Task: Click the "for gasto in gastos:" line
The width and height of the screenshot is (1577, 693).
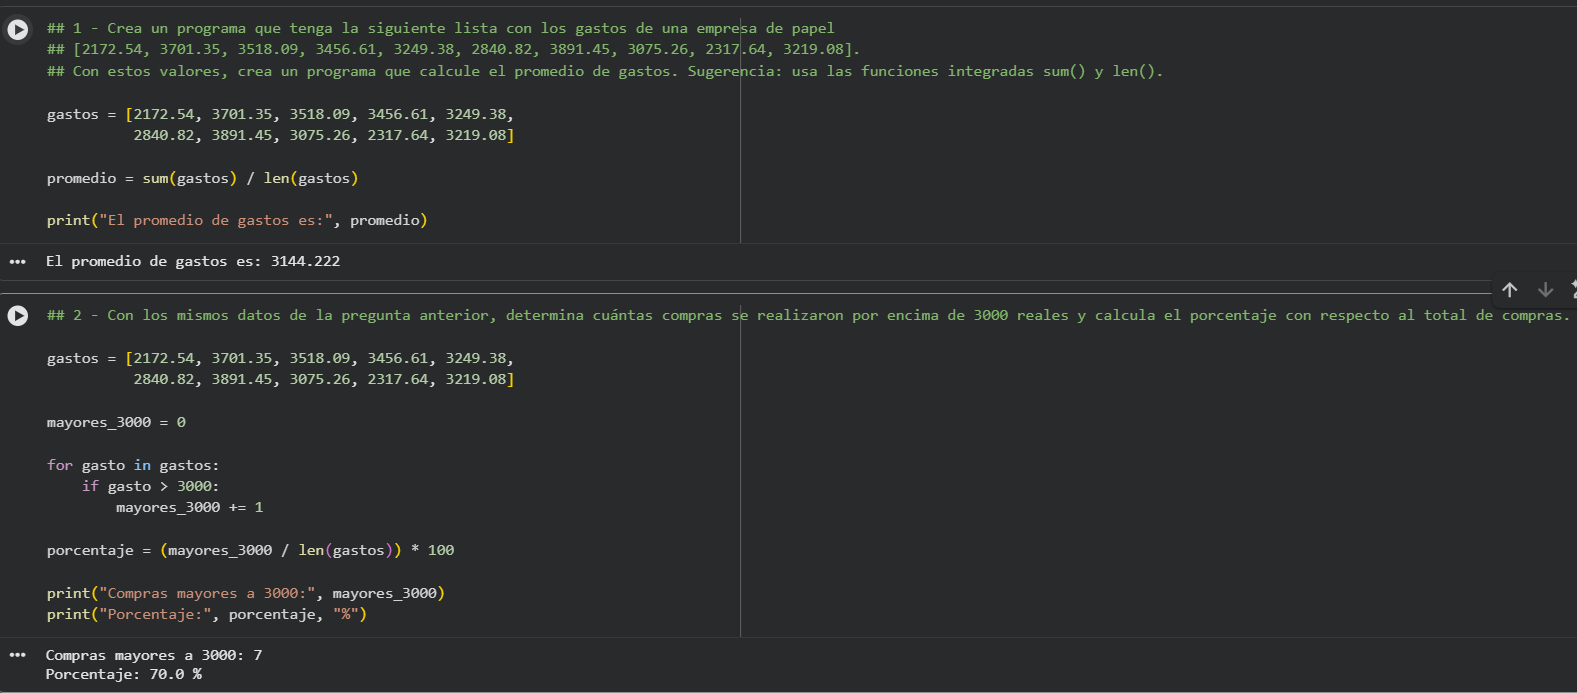Action: coord(133,465)
